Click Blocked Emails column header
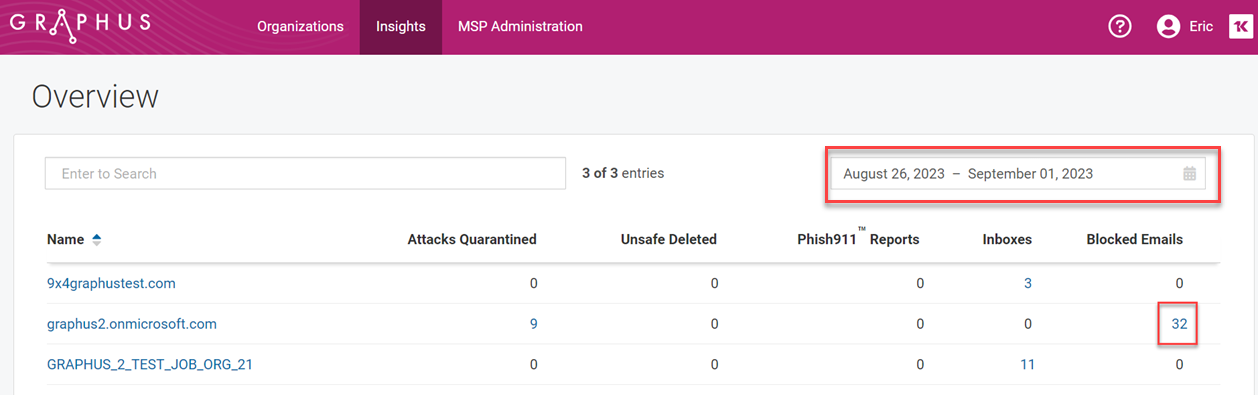 (1135, 239)
